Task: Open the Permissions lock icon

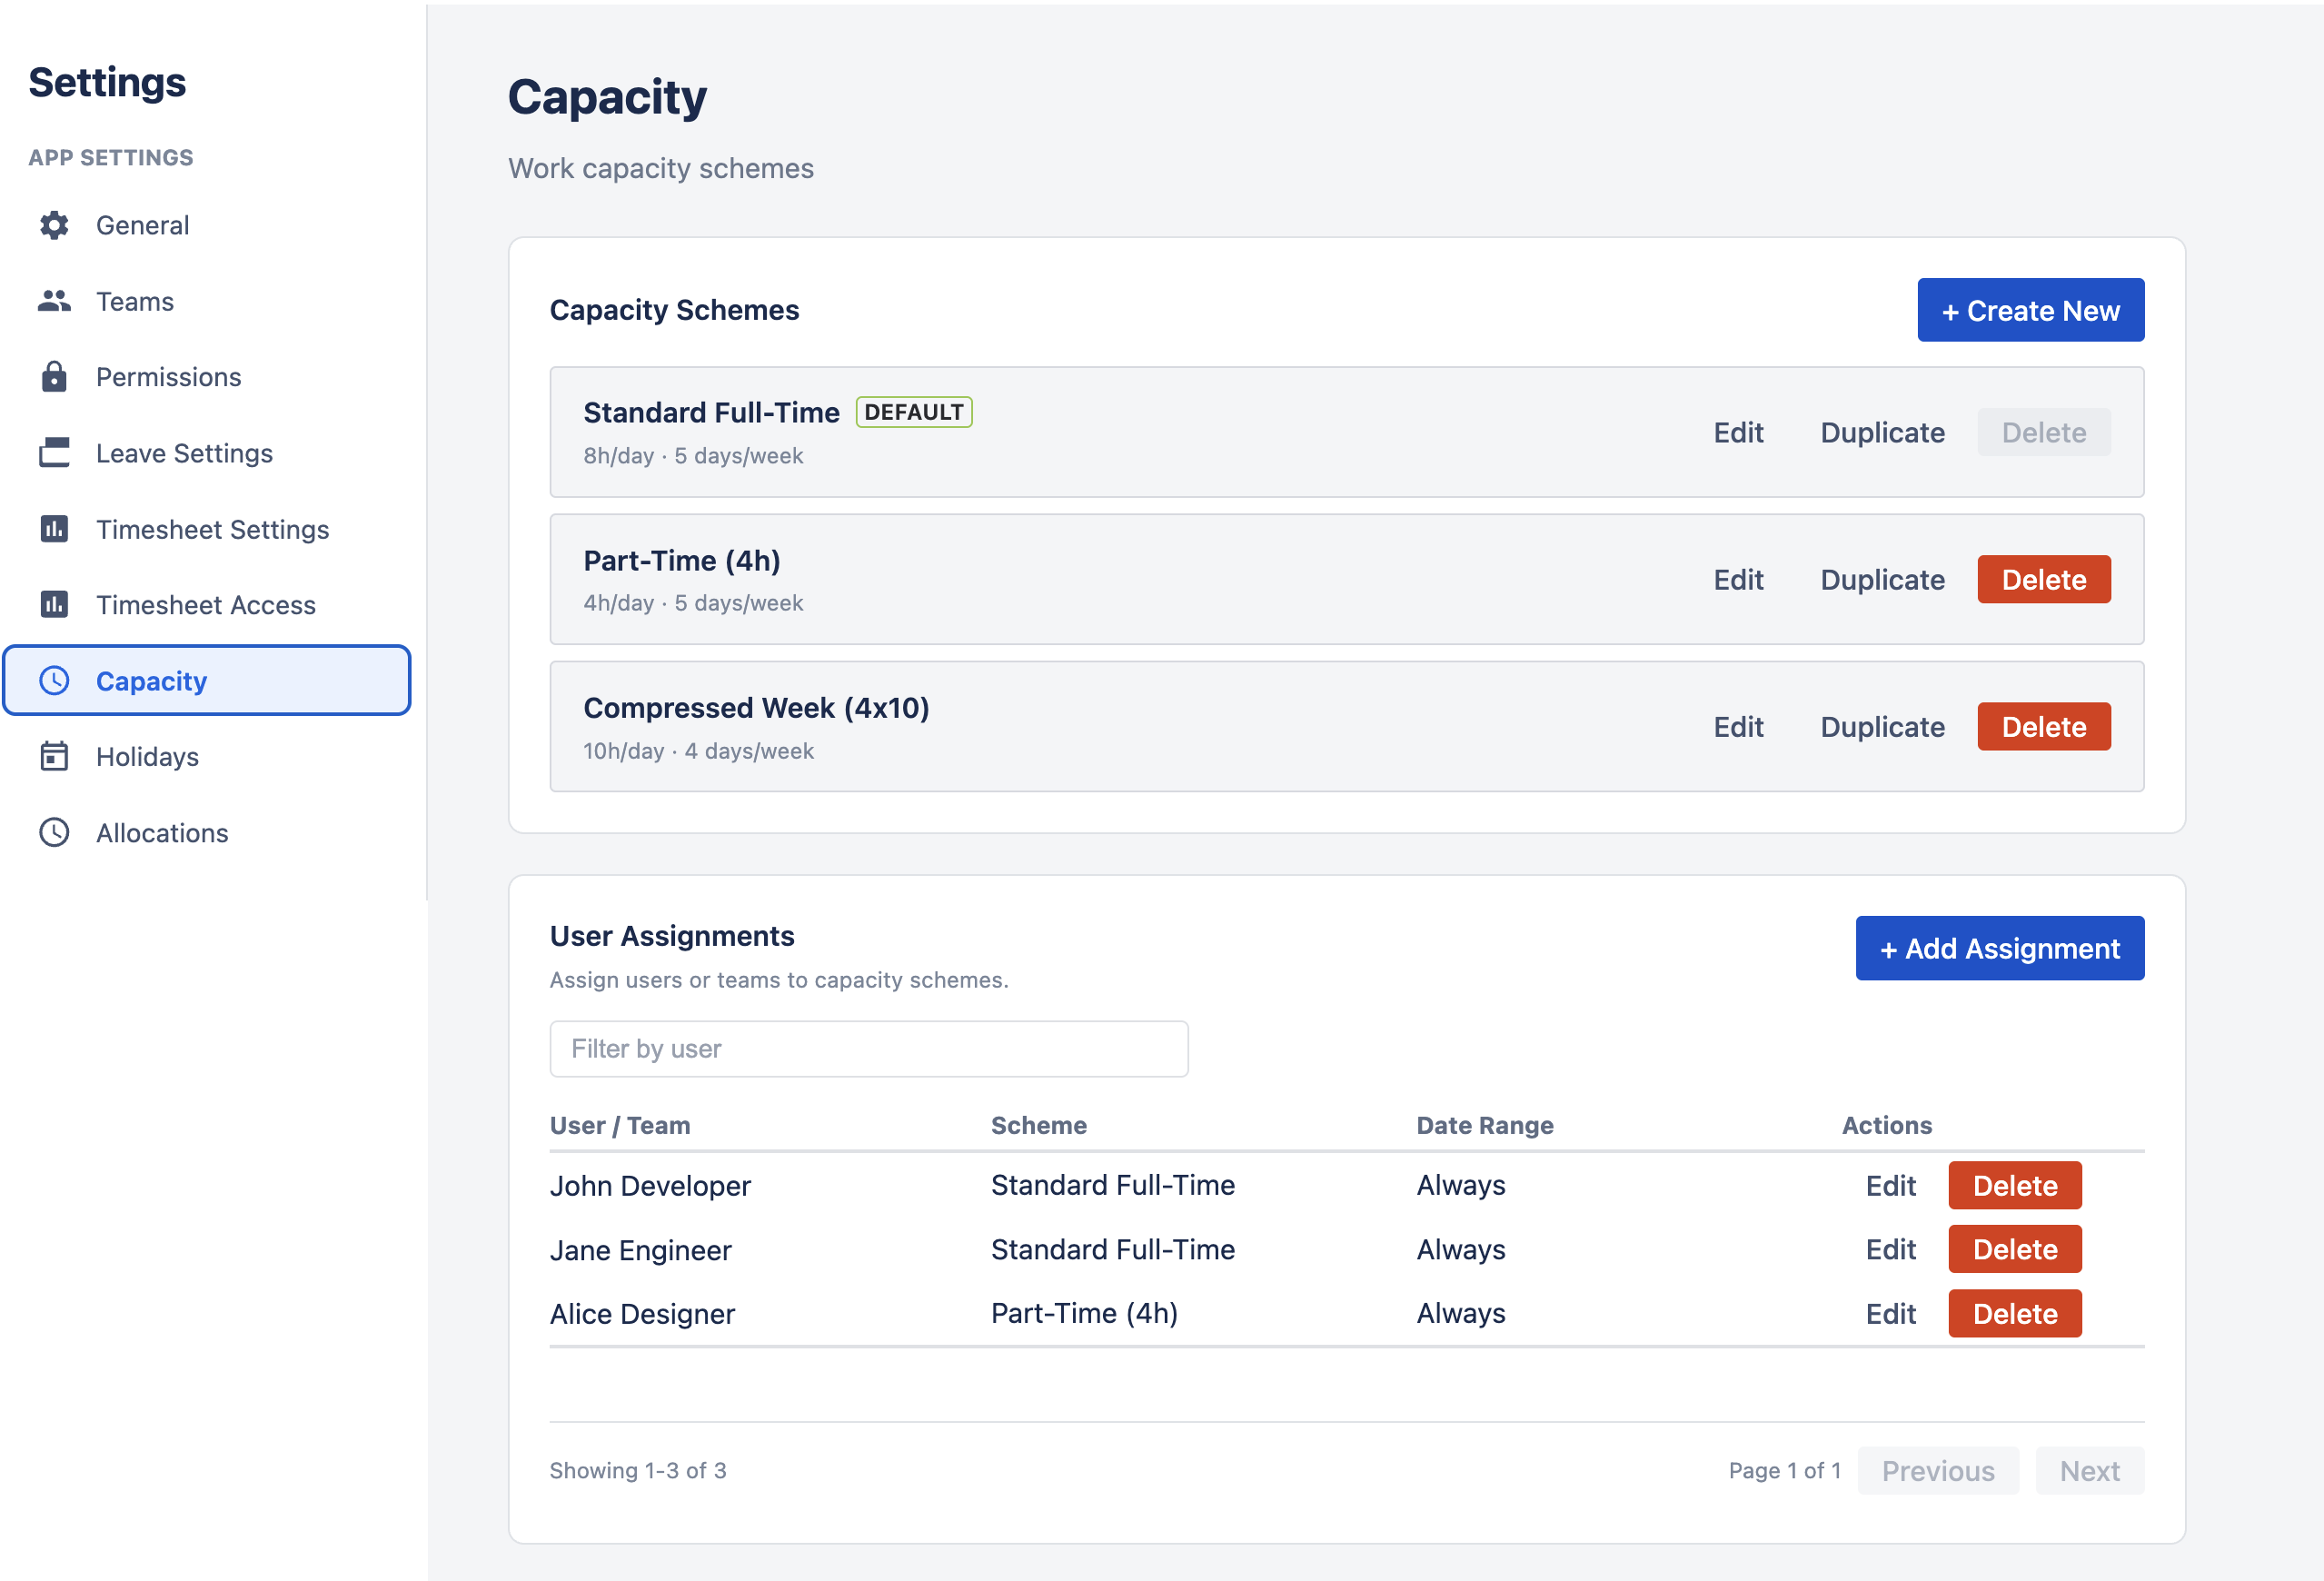Action: click(x=53, y=377)
